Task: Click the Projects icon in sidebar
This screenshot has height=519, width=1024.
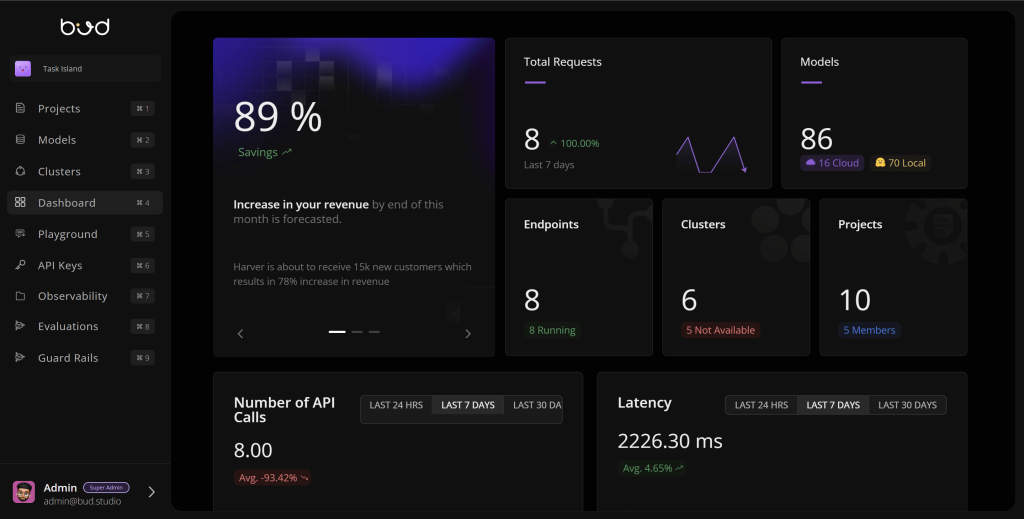Action: 20,108
